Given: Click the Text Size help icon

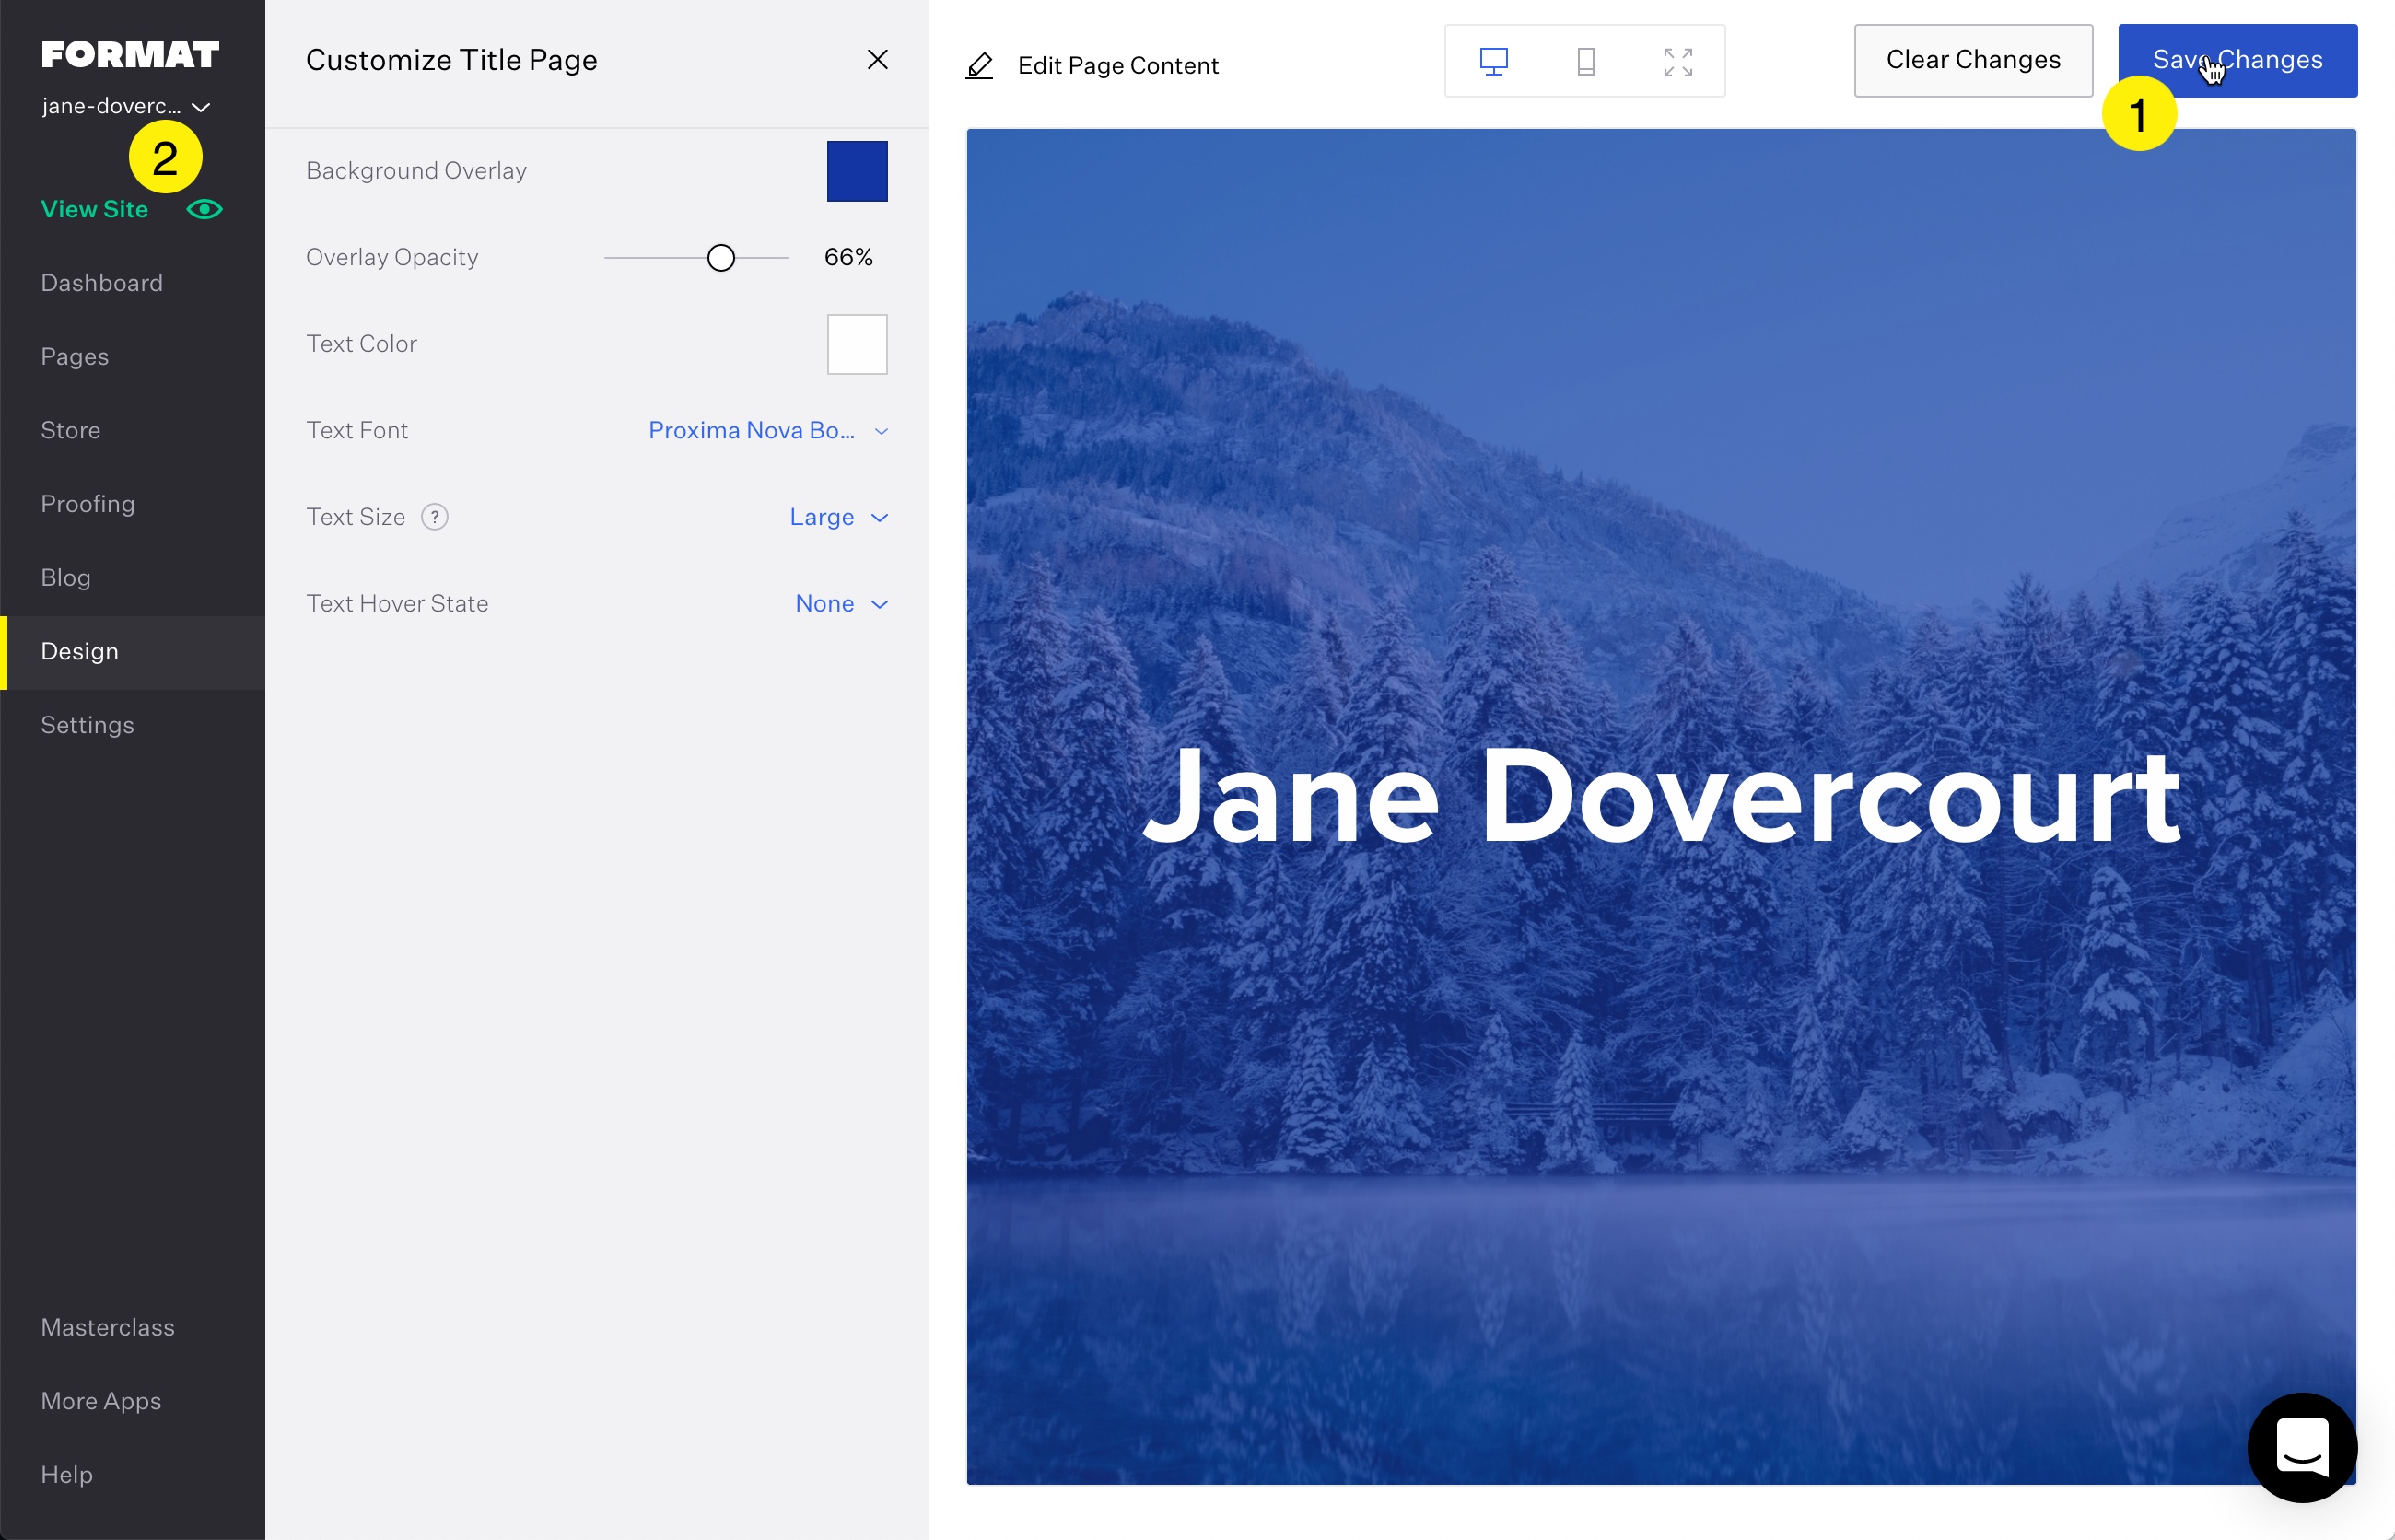Looking at the screenshot, I should [x=435, y=517].
